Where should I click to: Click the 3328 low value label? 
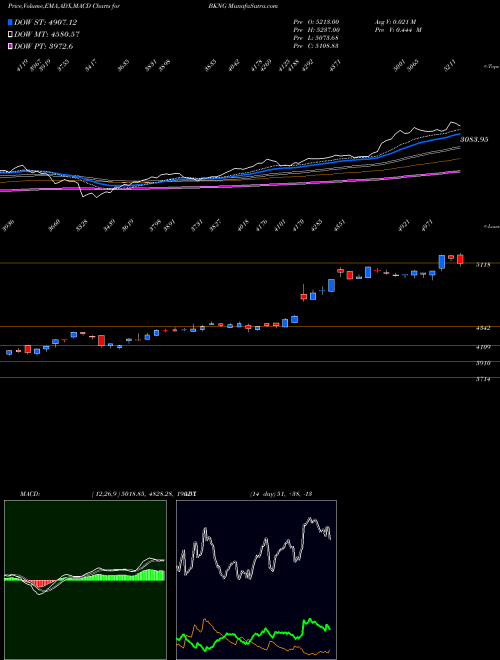[82, 226]
